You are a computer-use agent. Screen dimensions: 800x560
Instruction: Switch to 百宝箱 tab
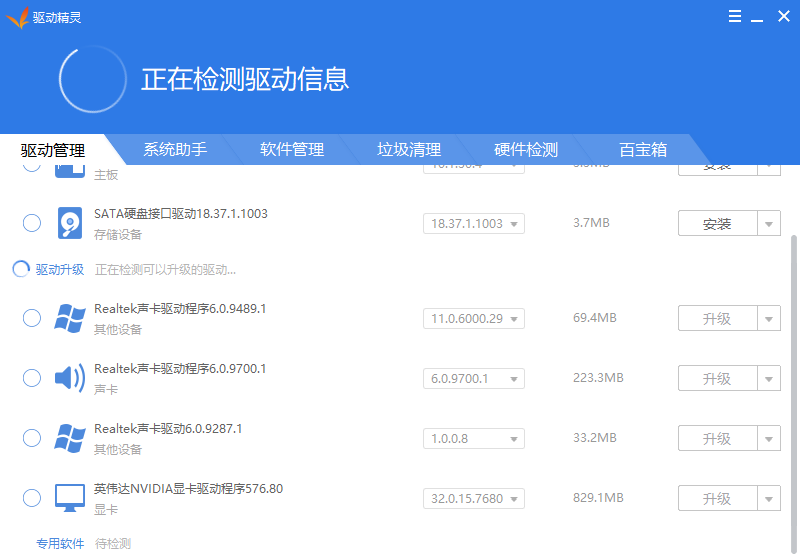pos(643,149)
